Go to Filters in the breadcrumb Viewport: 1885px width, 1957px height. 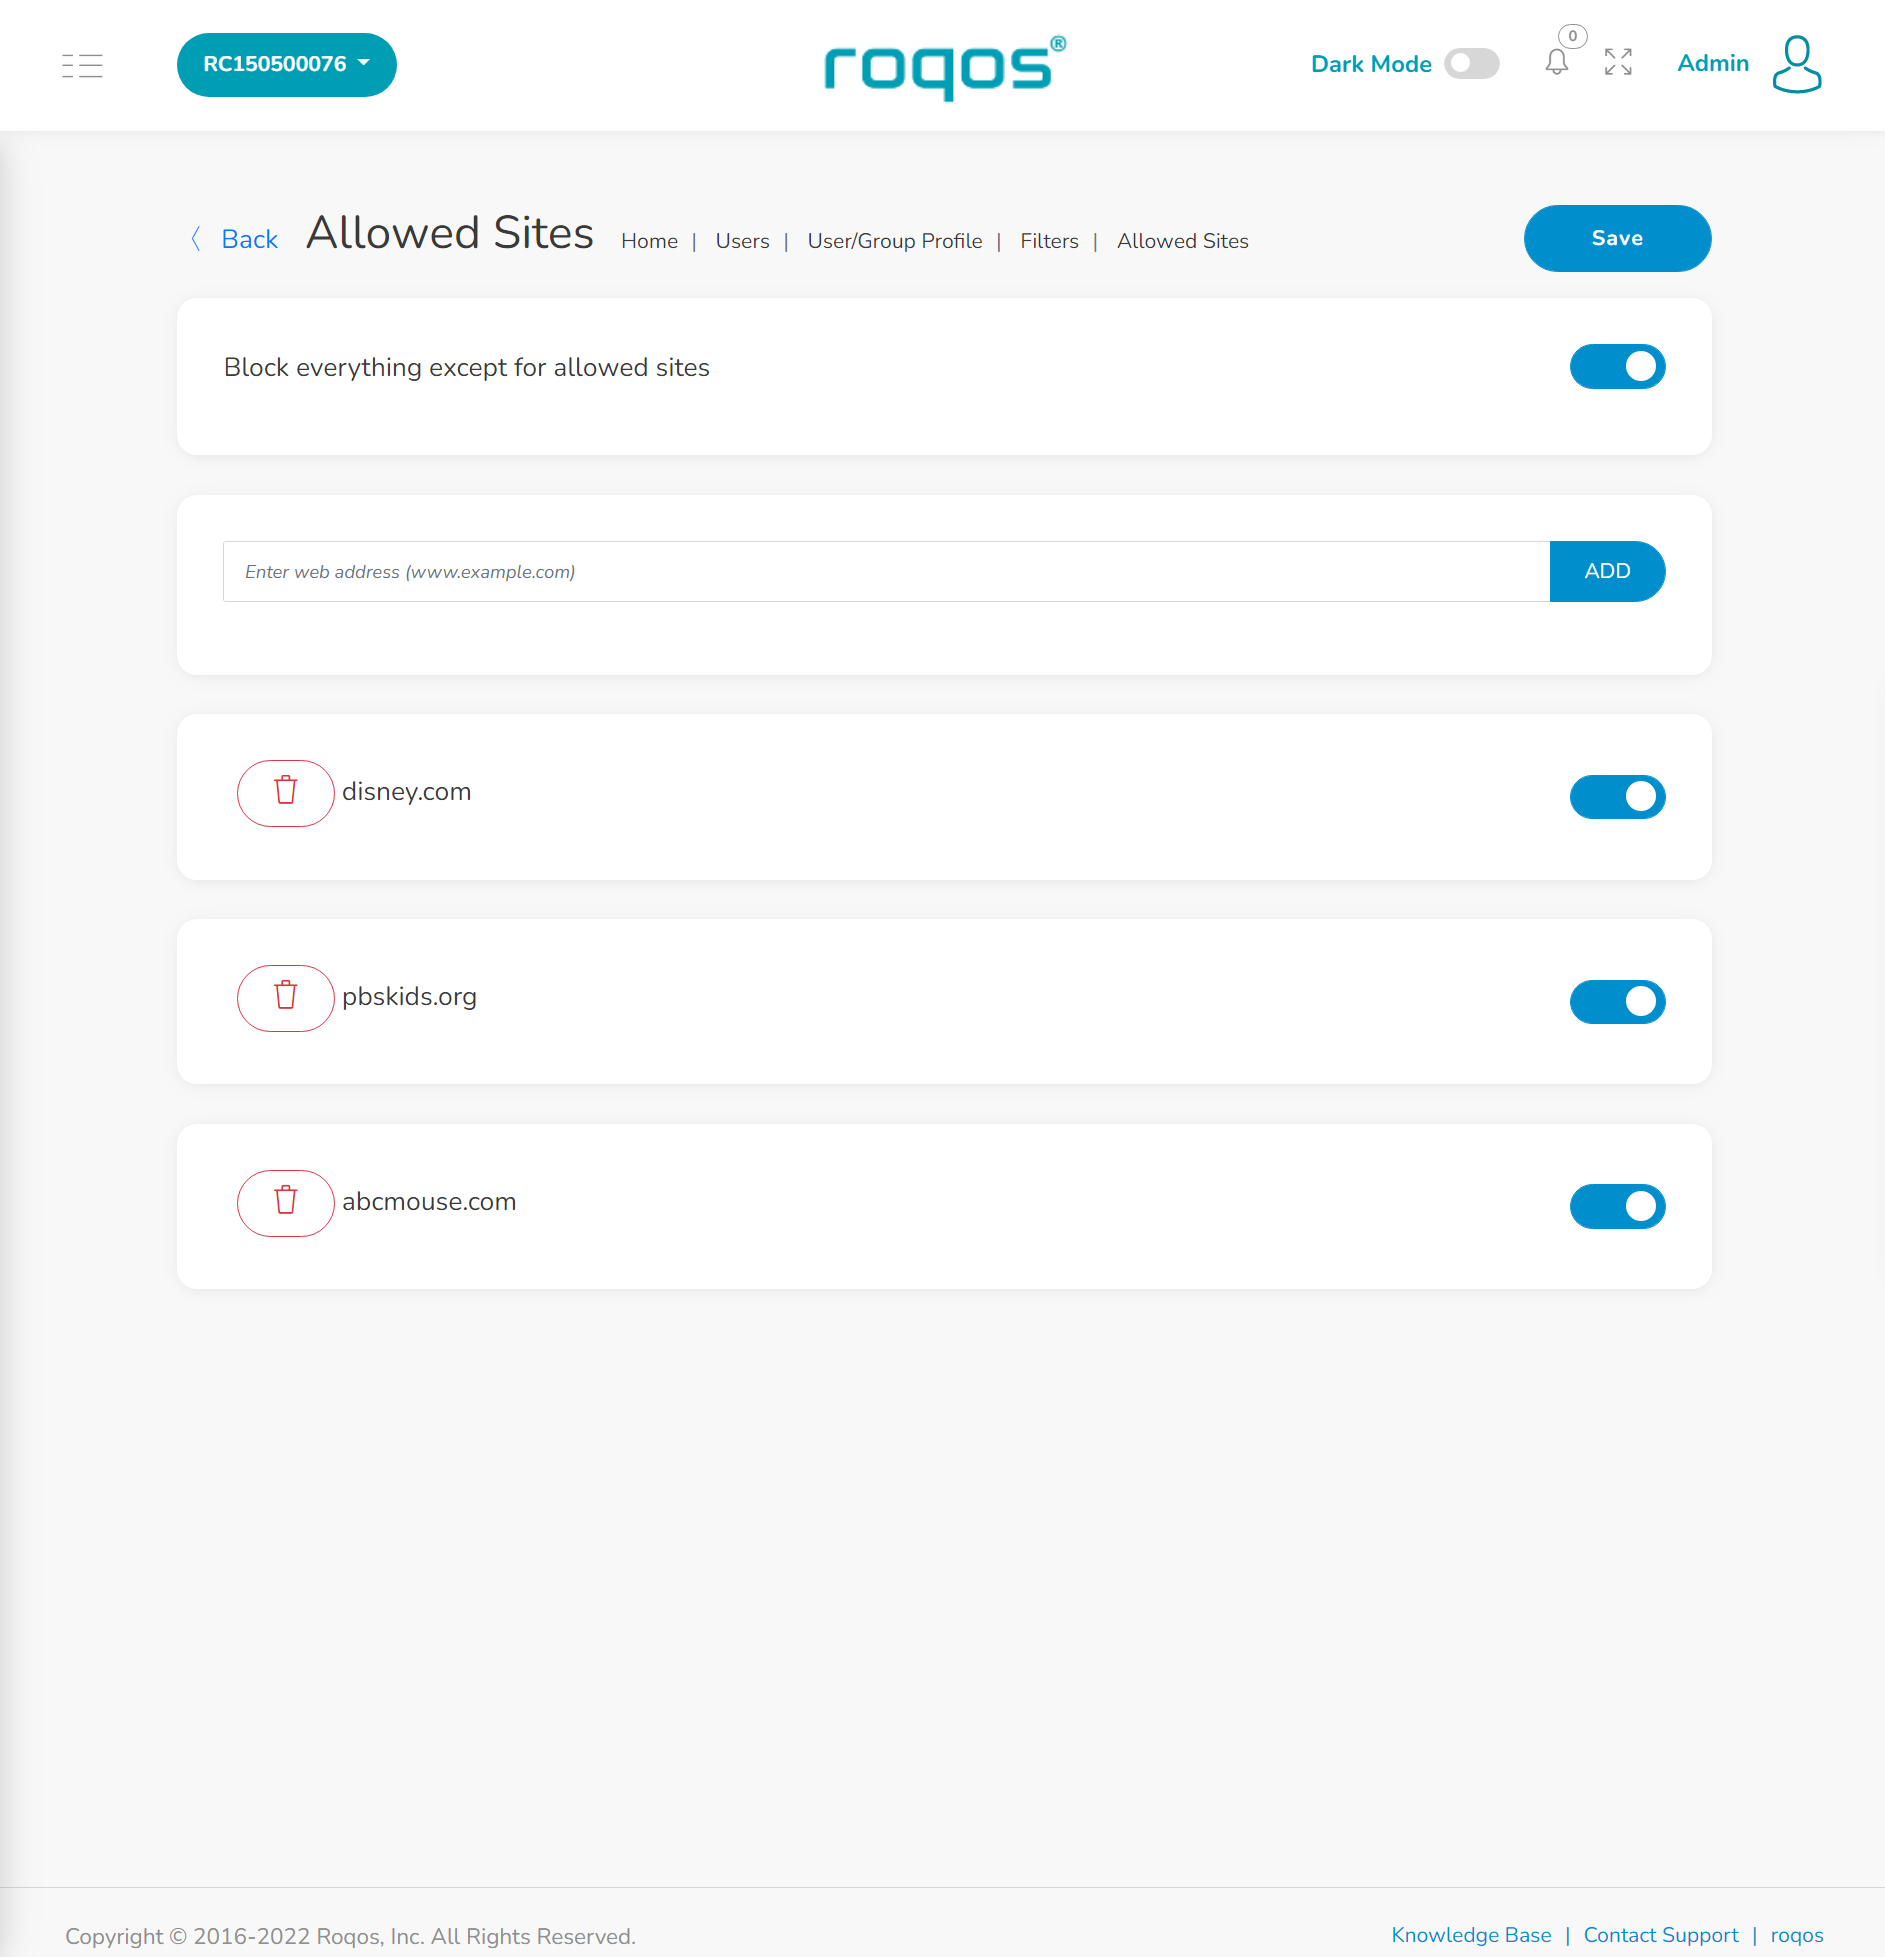1049,241
